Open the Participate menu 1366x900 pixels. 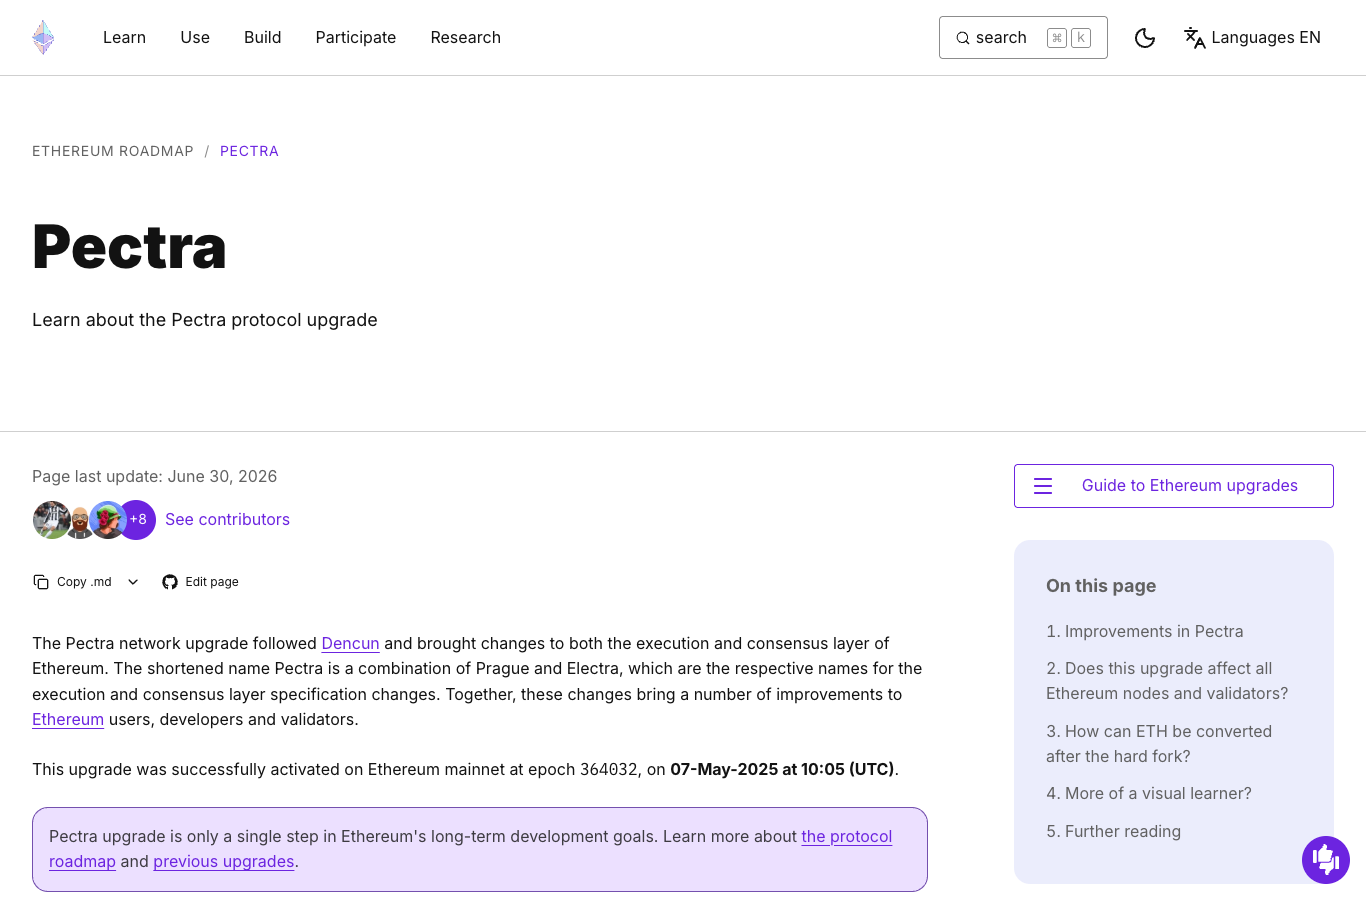(x=356, y=37)
